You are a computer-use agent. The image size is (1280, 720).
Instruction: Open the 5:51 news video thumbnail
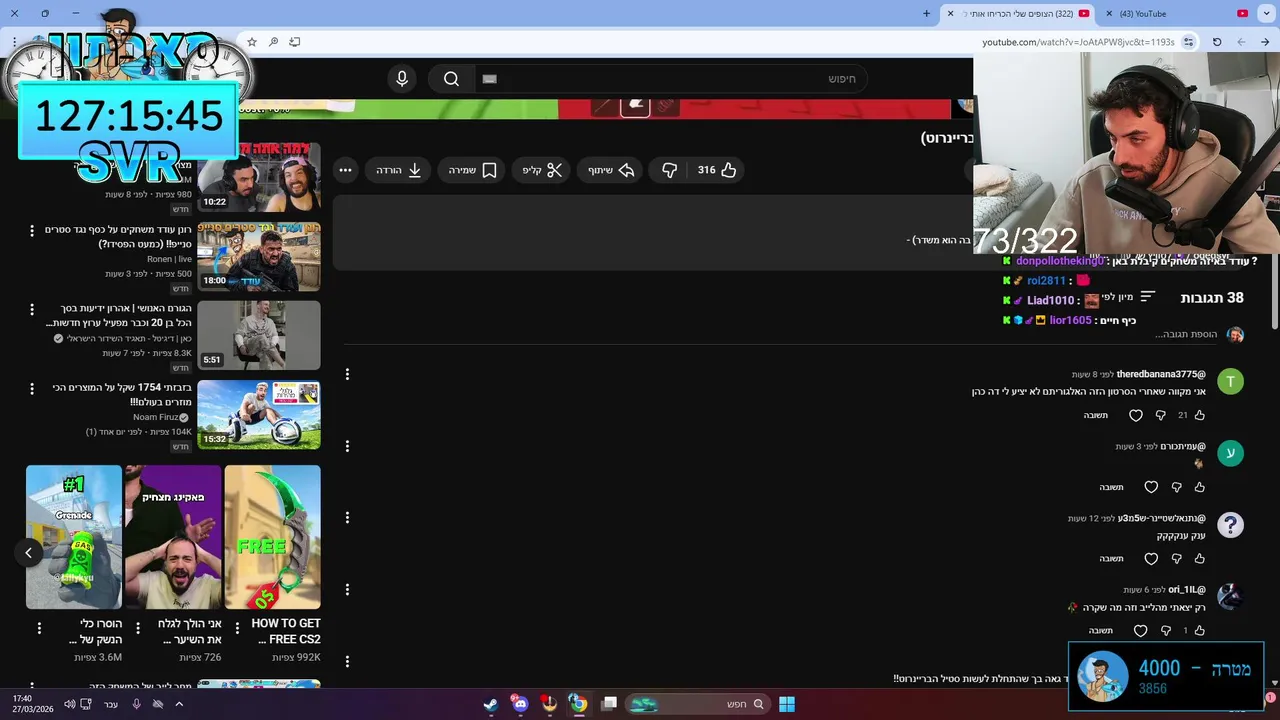[259, 335]
